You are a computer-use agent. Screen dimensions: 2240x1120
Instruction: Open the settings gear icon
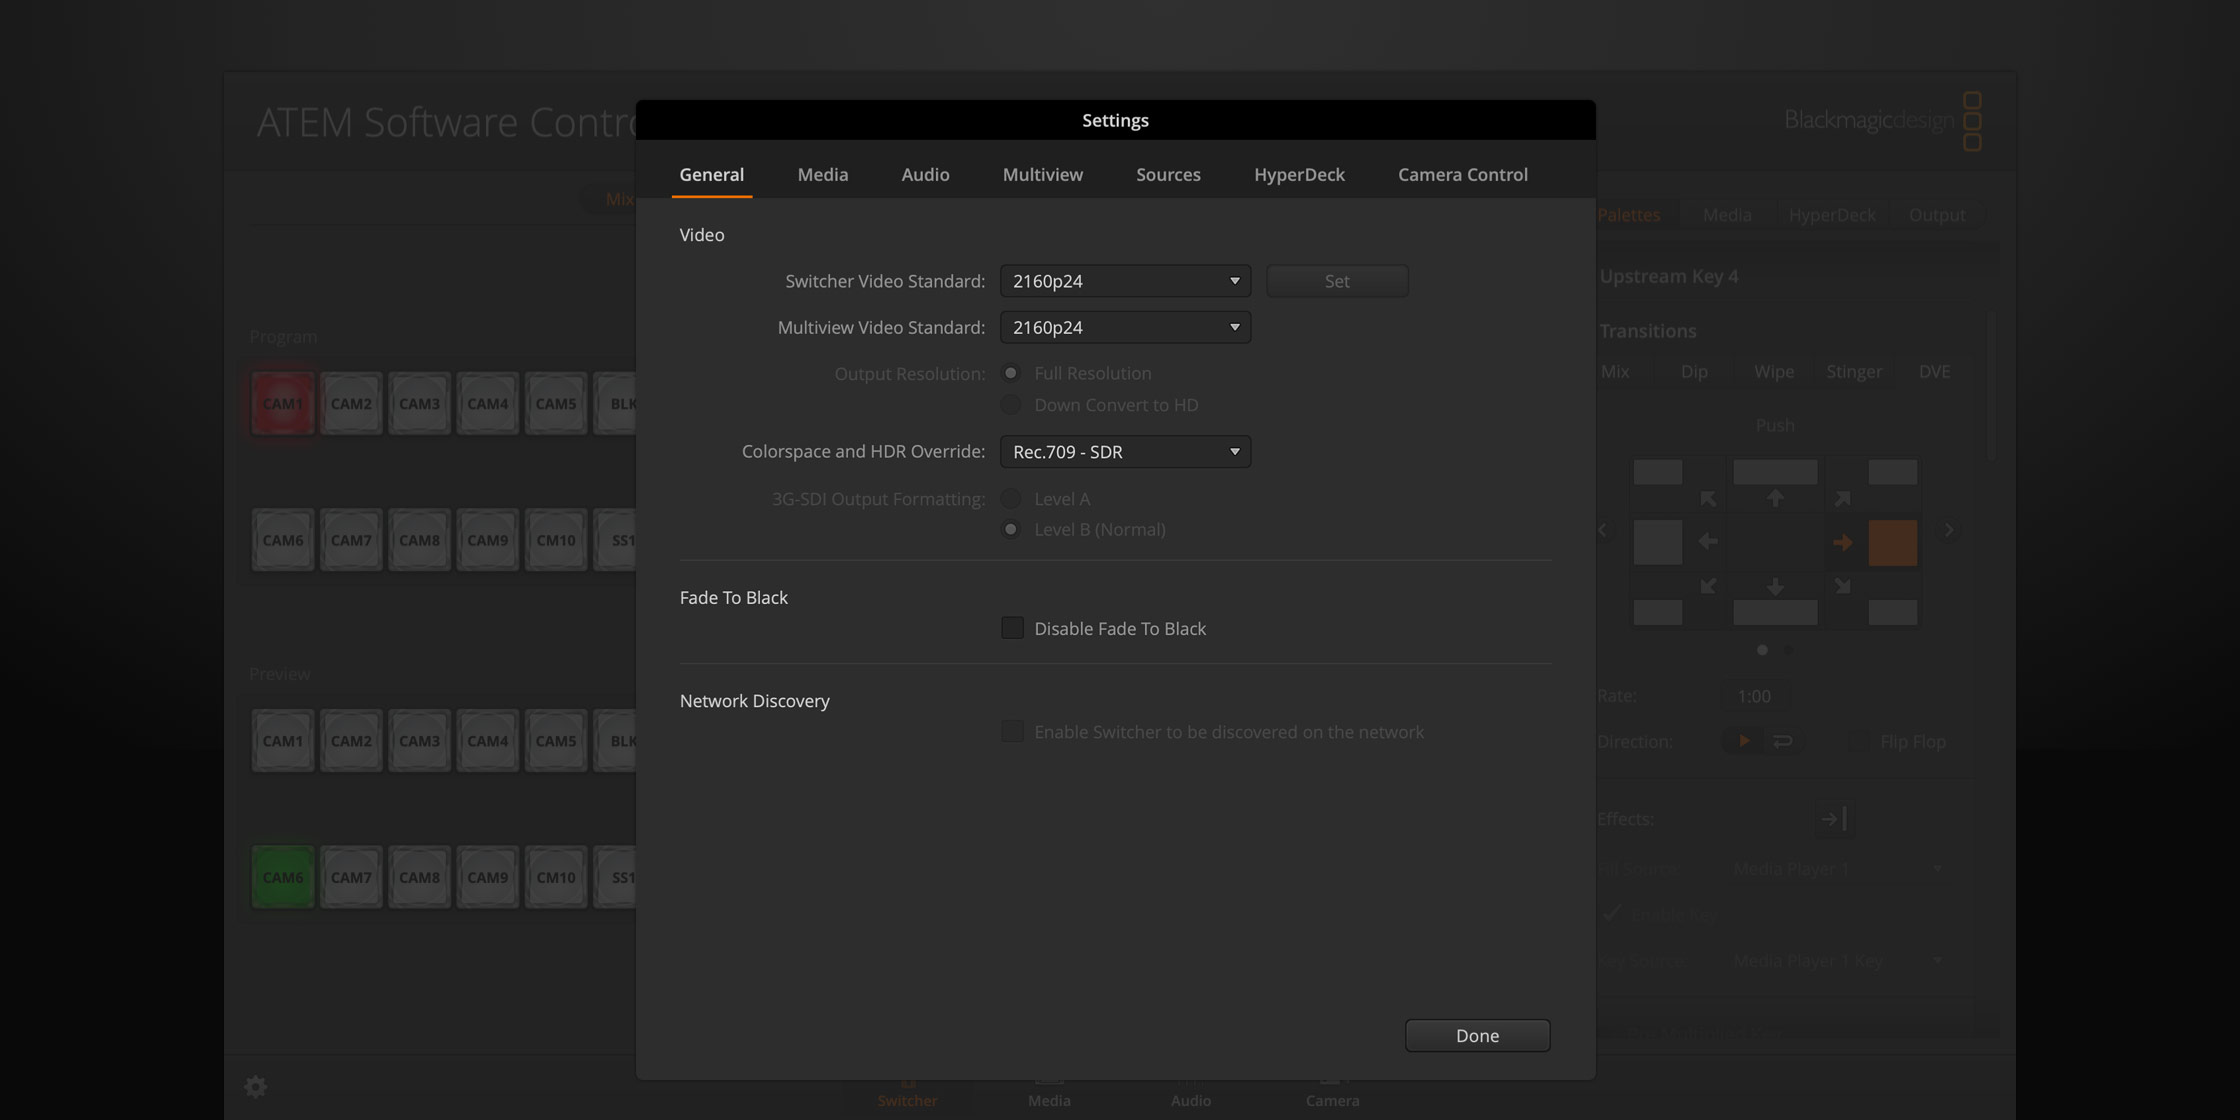[x=256, y=1086]
